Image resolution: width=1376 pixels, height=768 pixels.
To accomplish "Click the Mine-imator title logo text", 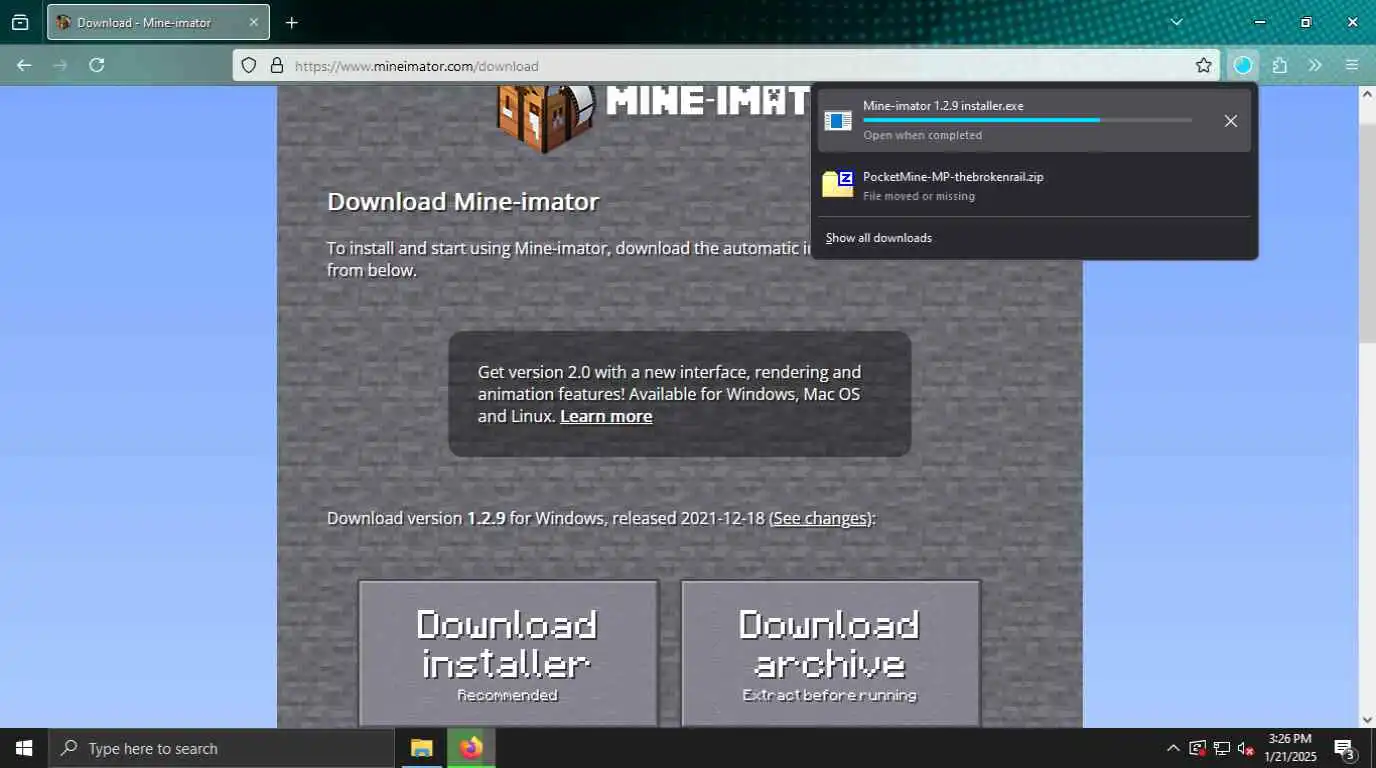I will coord(707,100).
